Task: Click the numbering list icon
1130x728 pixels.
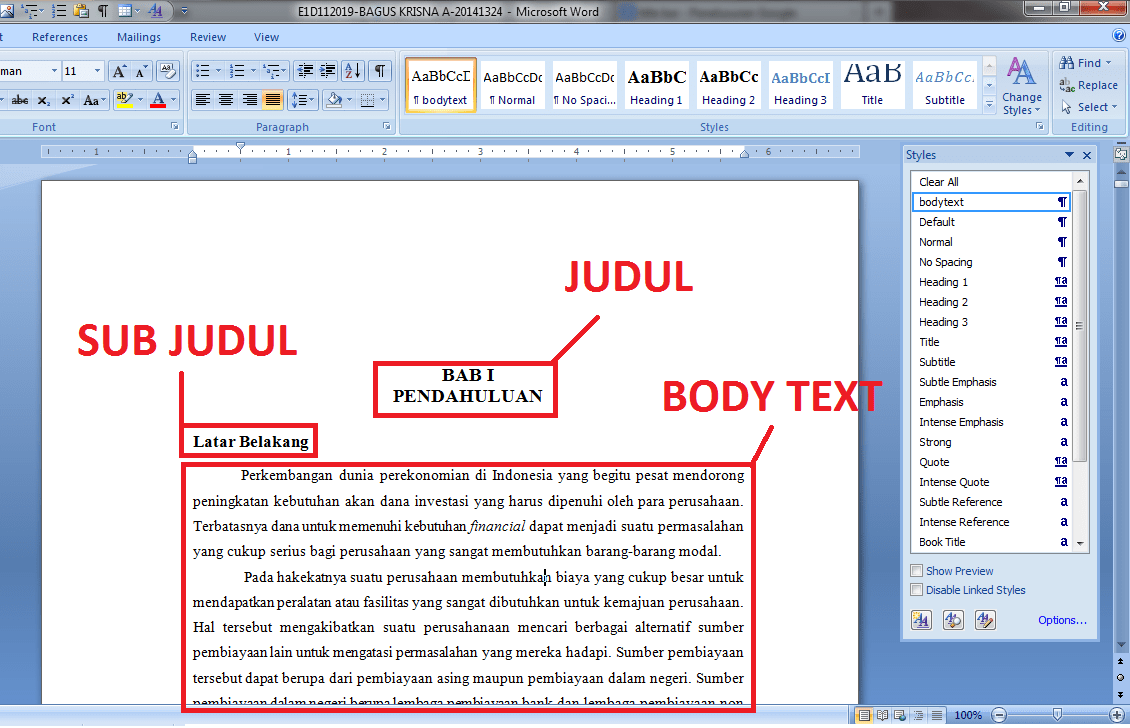Action: 236,71
